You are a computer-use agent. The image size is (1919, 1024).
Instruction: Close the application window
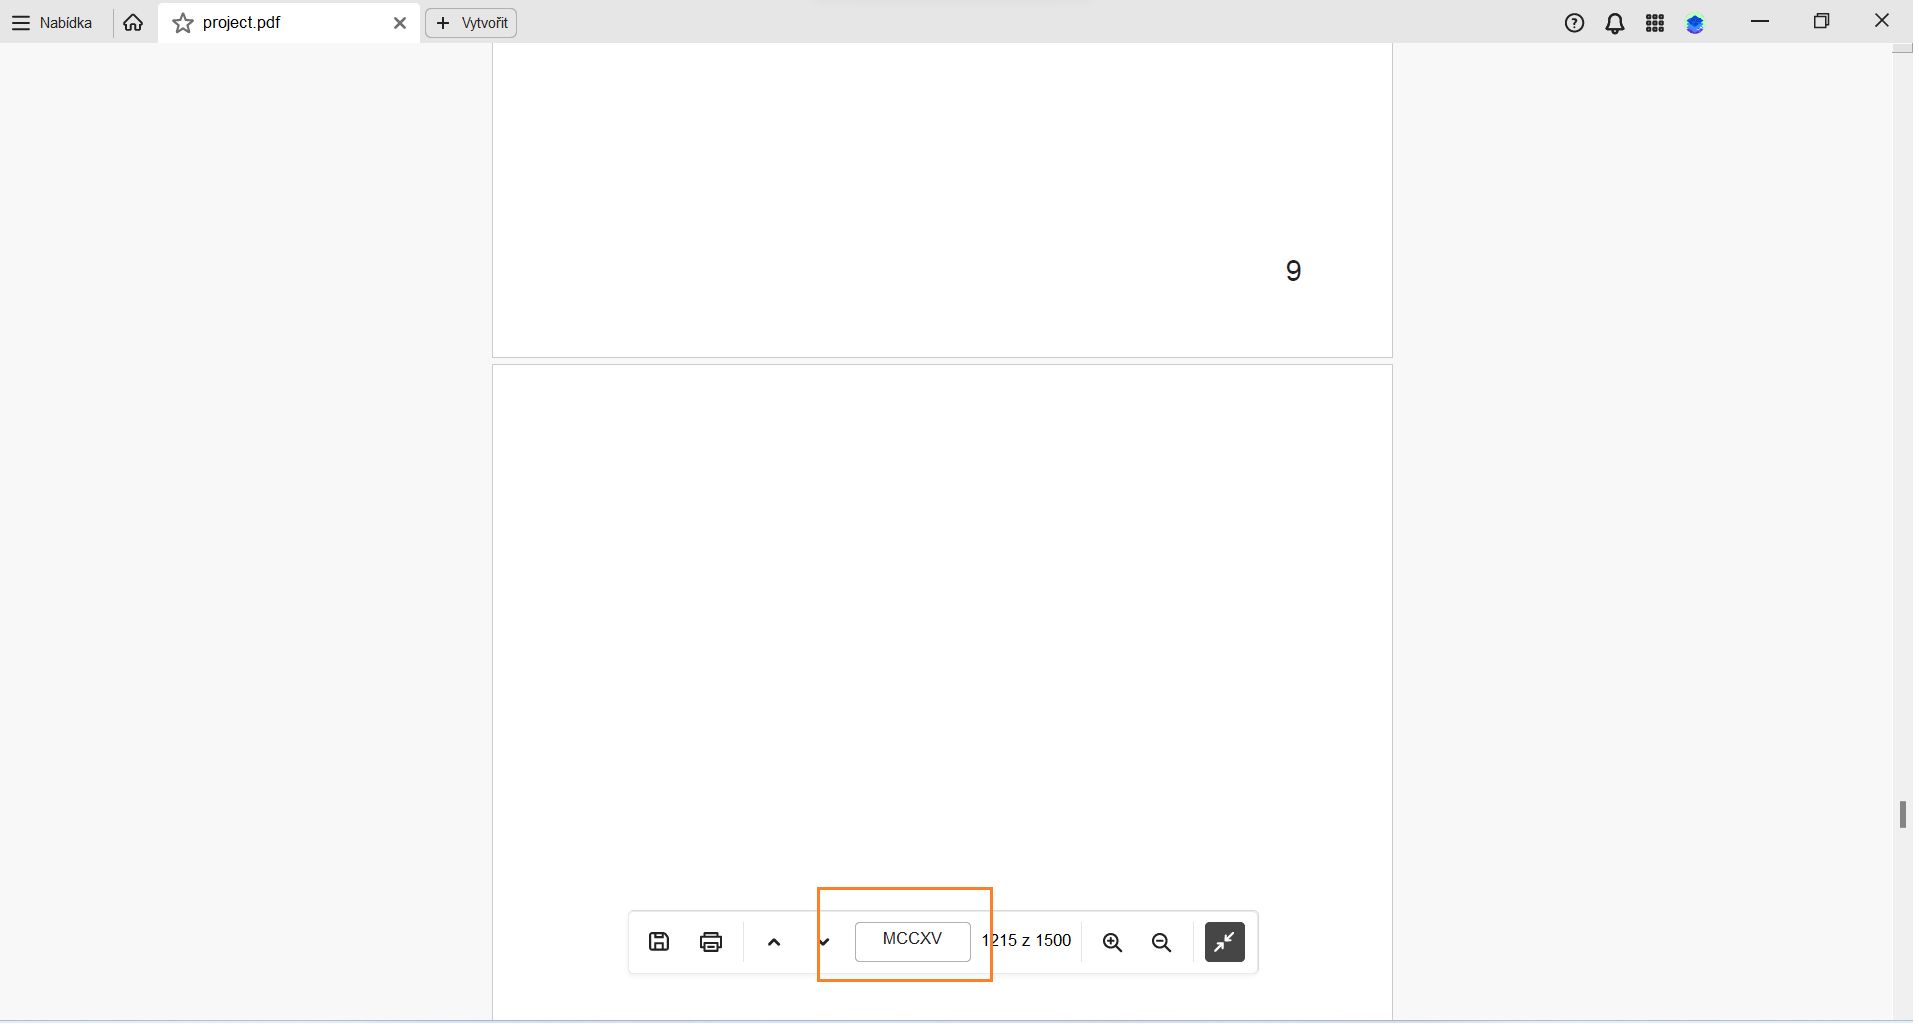[1882, 21]
